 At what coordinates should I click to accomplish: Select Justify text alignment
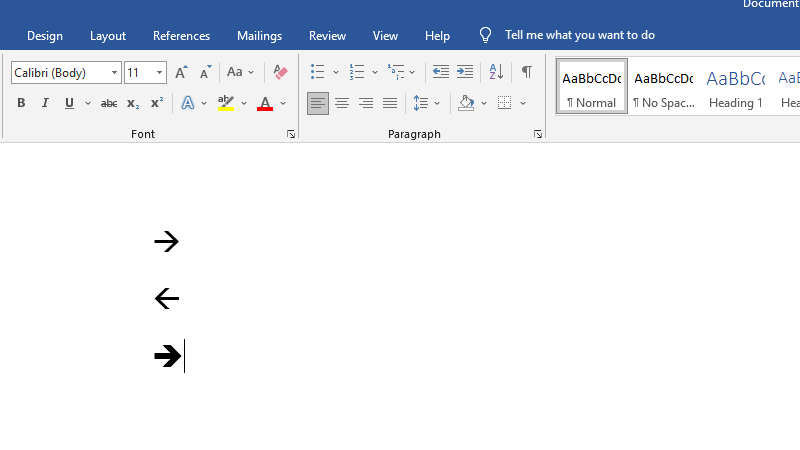(390, 103)
